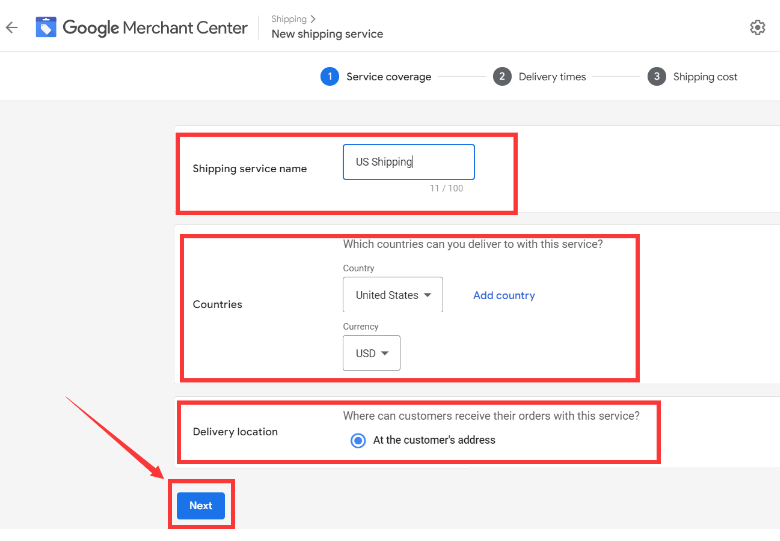The height and width of the screenshot is (541, 780).
Task: Click the "At the customer's address" label
Action: tap(434, 440)
